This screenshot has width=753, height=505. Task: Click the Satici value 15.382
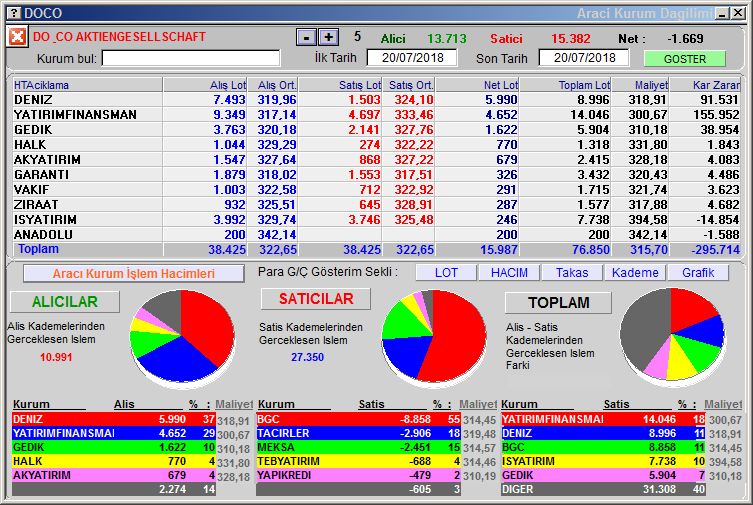(571, 38)
